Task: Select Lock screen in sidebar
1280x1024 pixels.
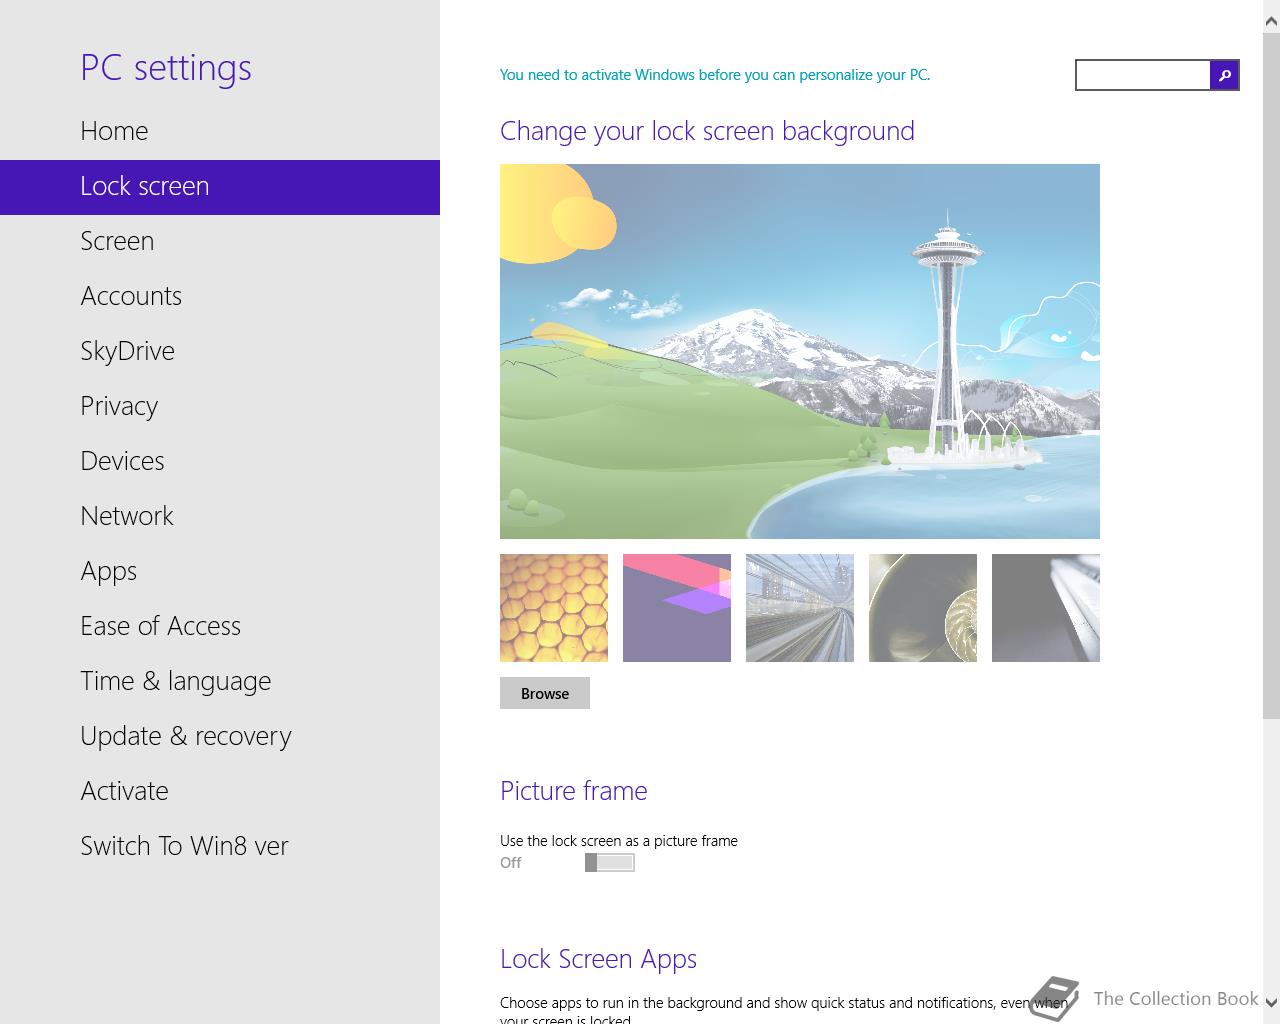Action: click(x=220, y=187)
